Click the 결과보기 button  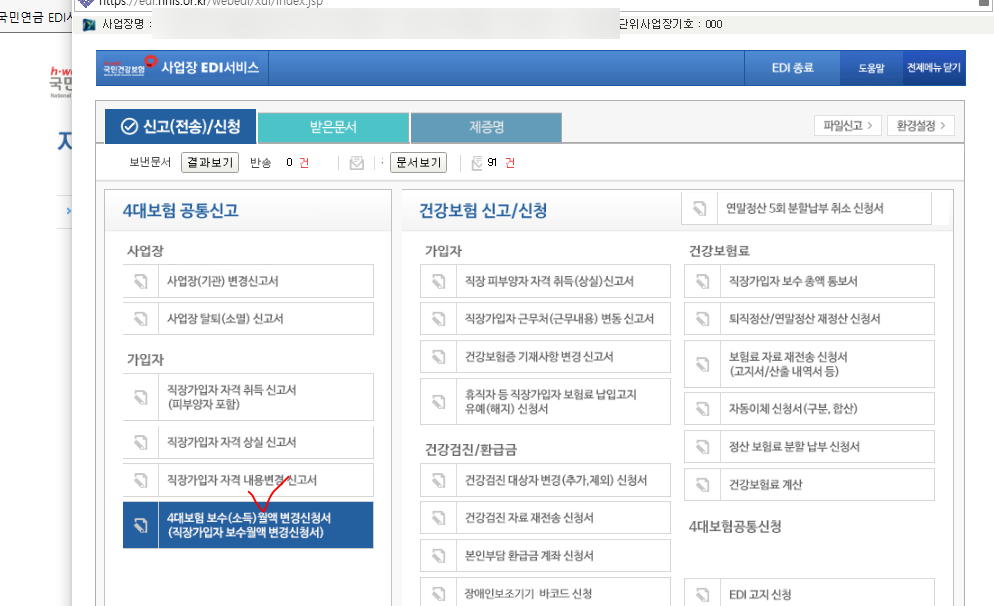click(210, 162)
